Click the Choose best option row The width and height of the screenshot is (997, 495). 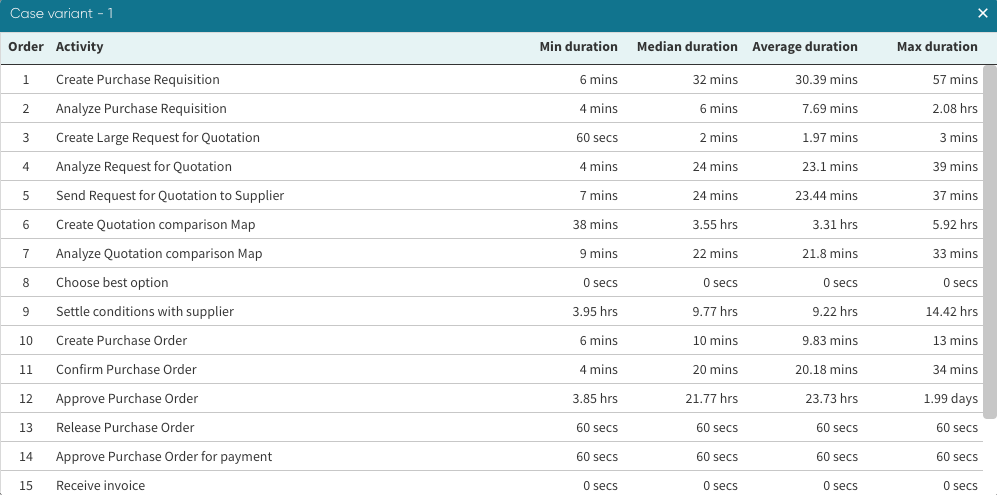coord(112,283)
